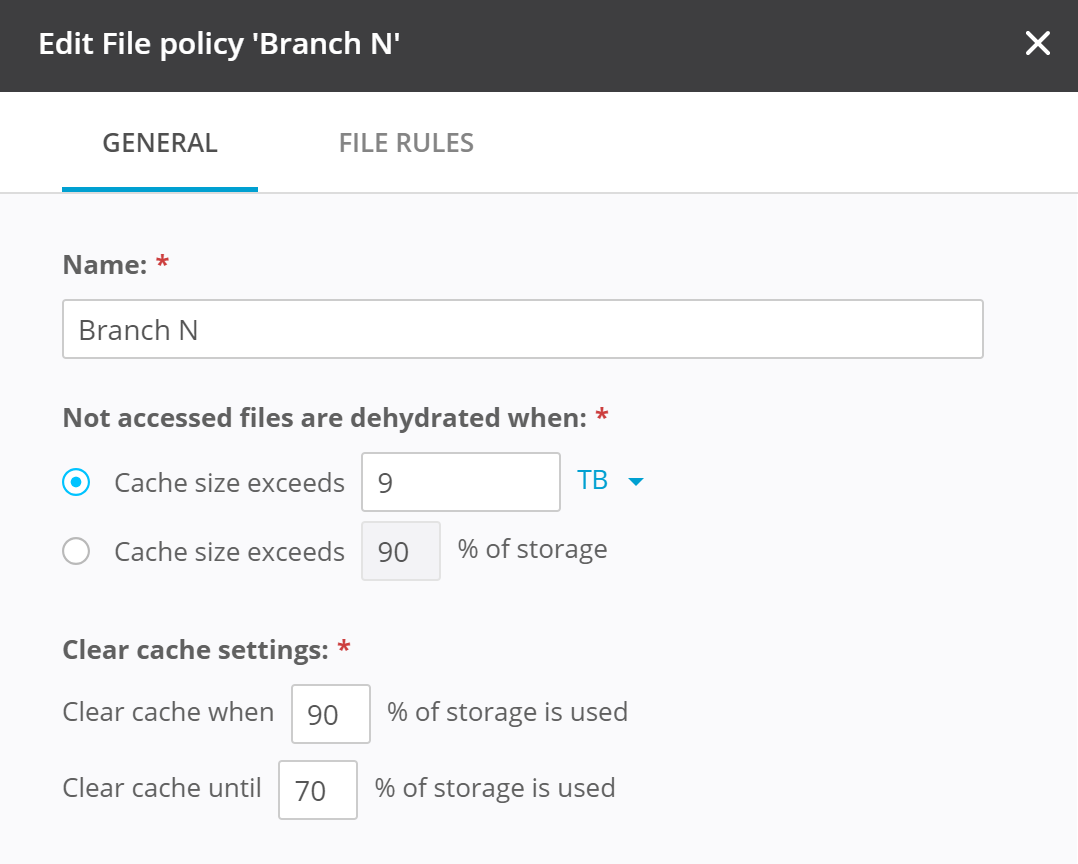Click the 'Cache size exceeds' label text
Image resolution: width=1078 pixels, height=864 pixels.
coord(228,481)
